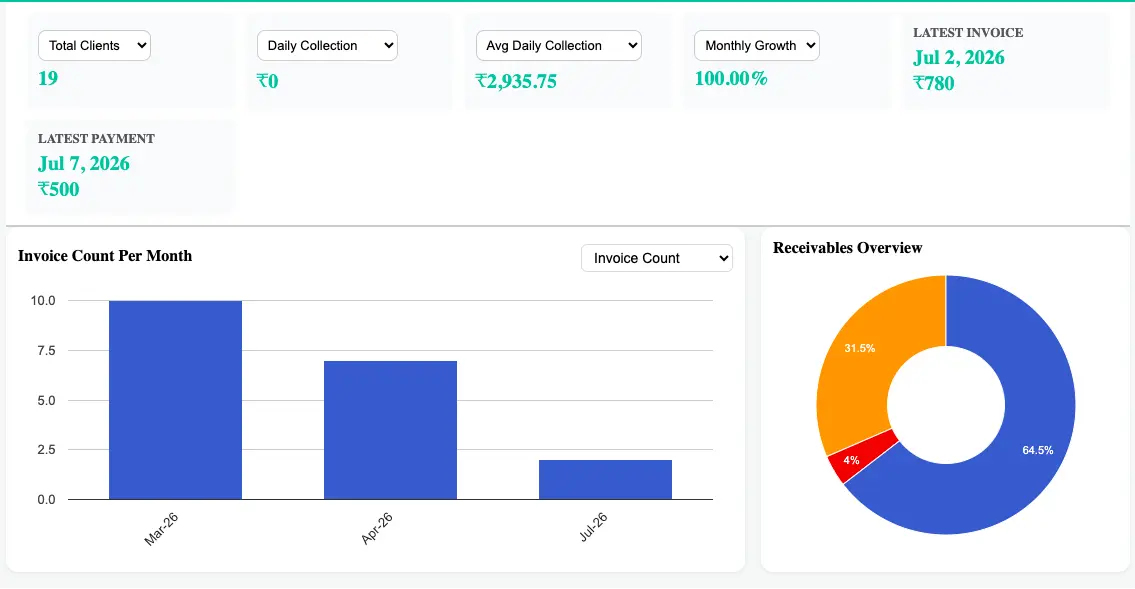This screenshot has width=1135, height=589.
Task: Click the Mar-26 axis label
Action: (161, 529)
